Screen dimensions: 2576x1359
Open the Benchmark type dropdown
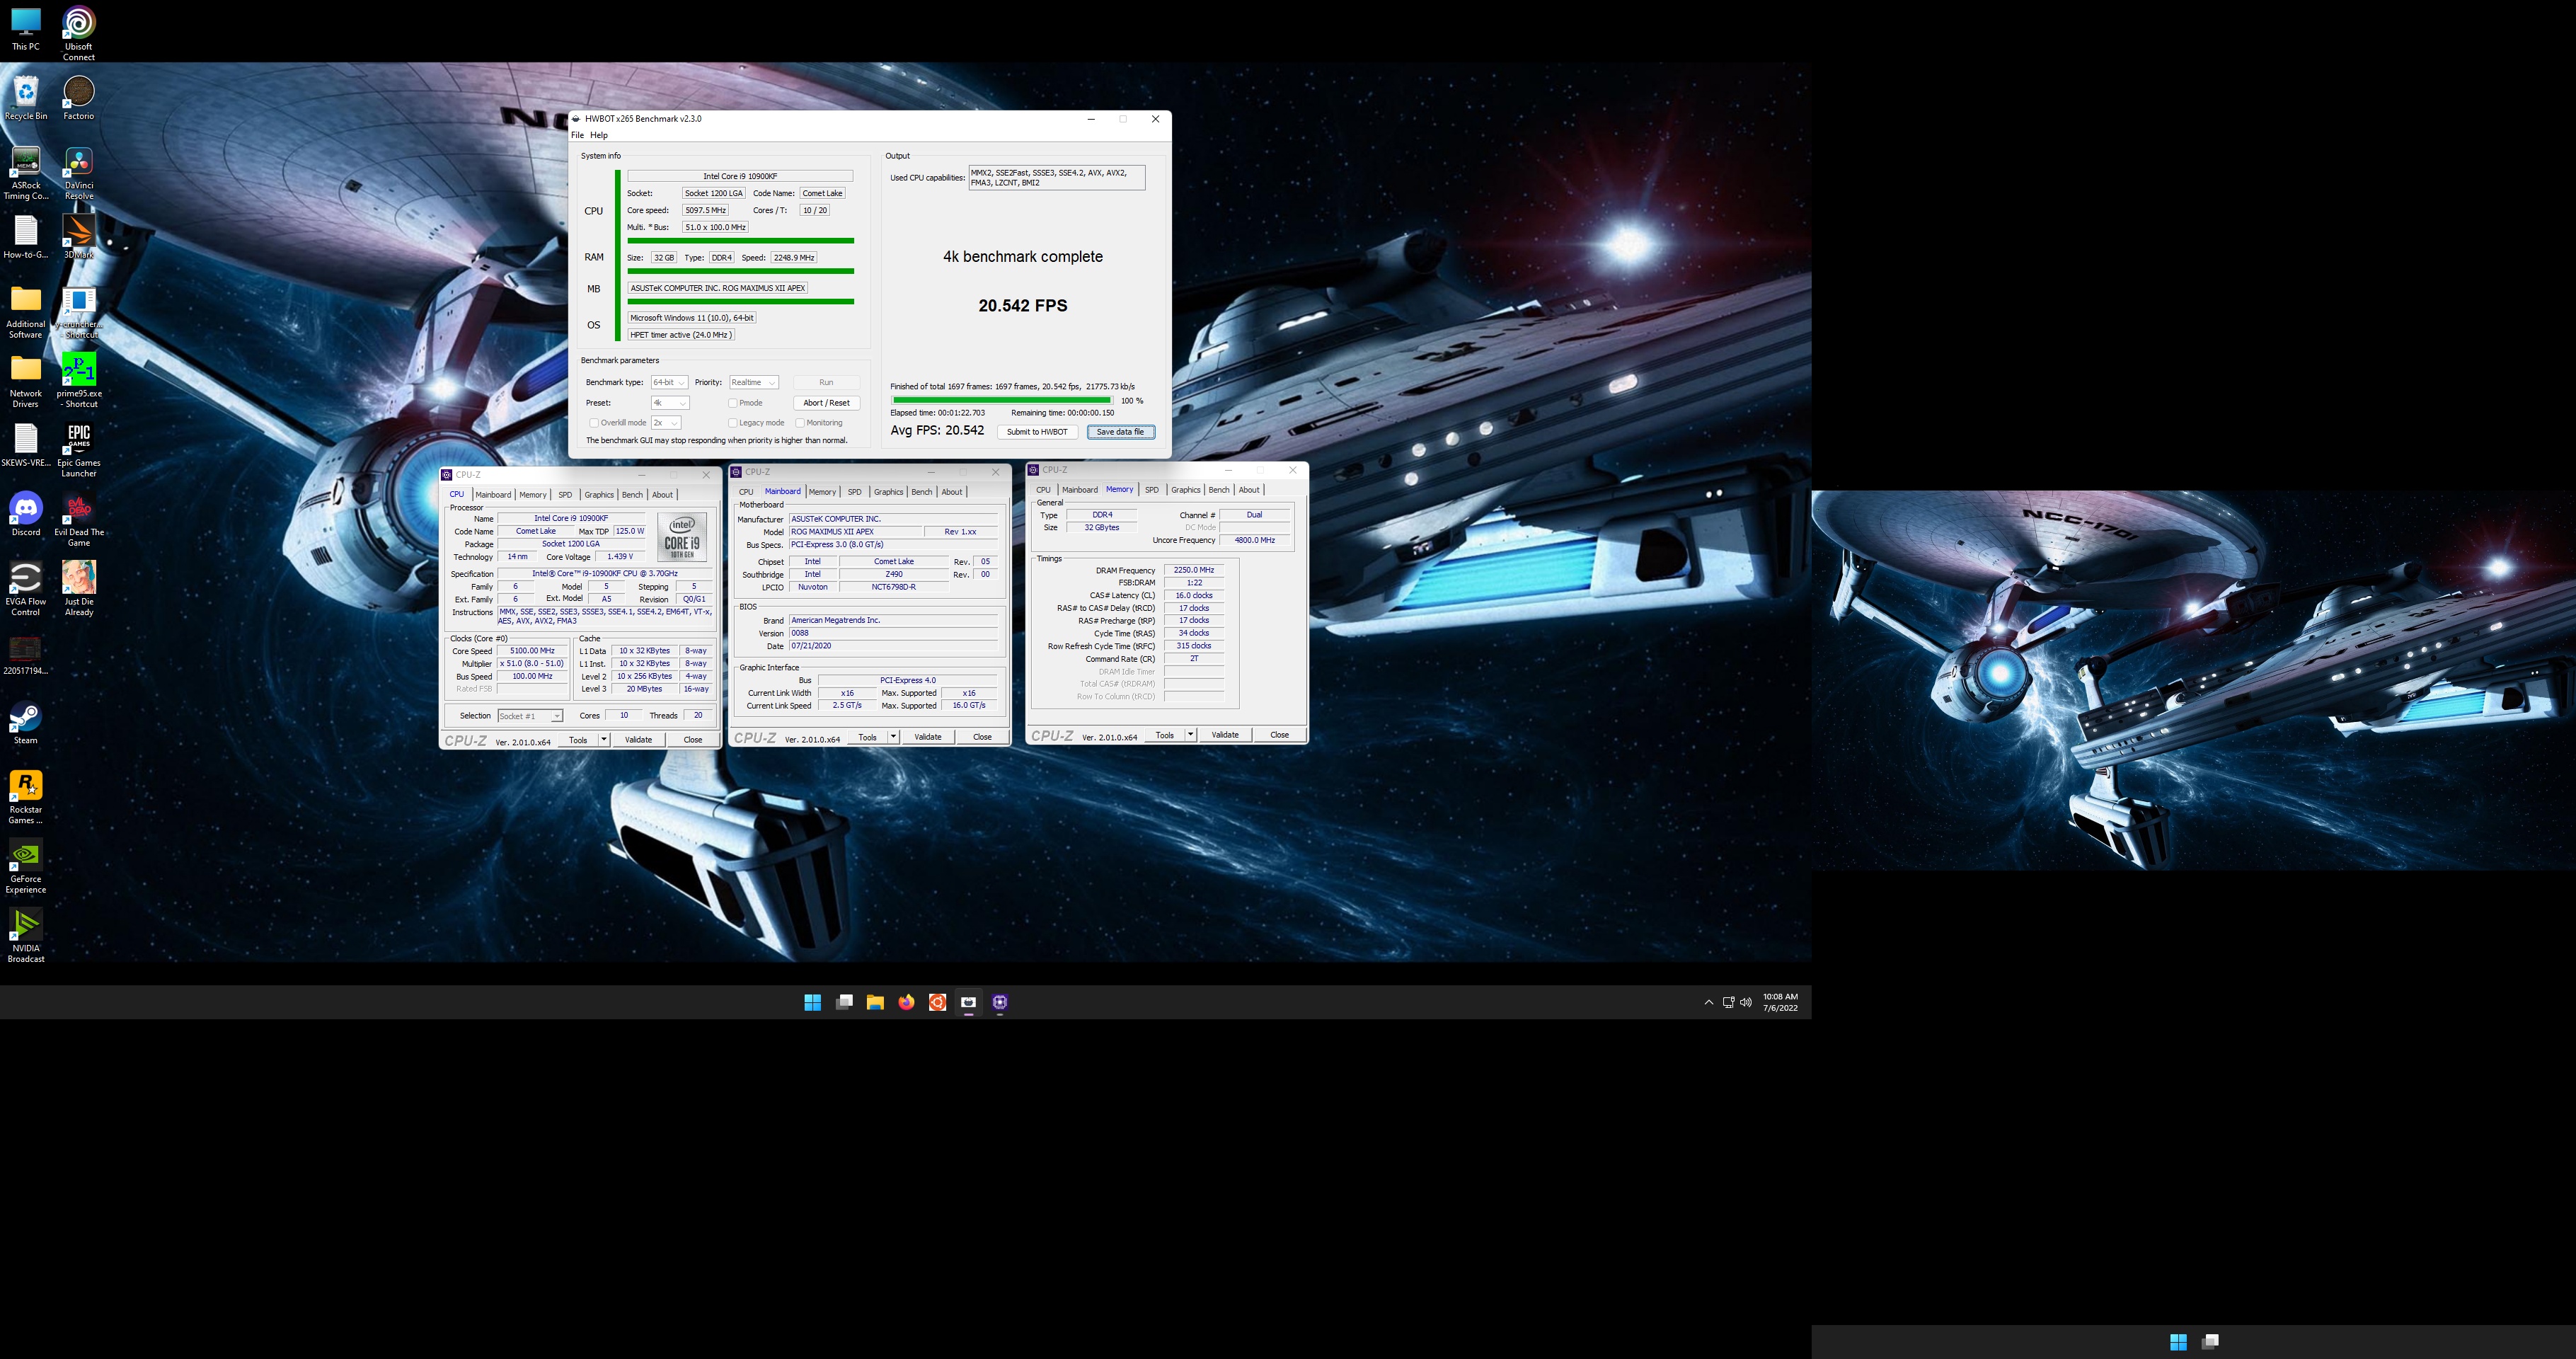(x=668, y=382)
